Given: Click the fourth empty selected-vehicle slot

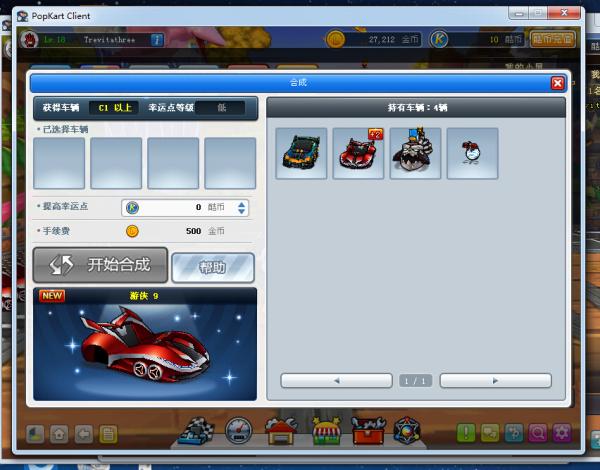Looking at the screenshot, I should pos(230,163).
